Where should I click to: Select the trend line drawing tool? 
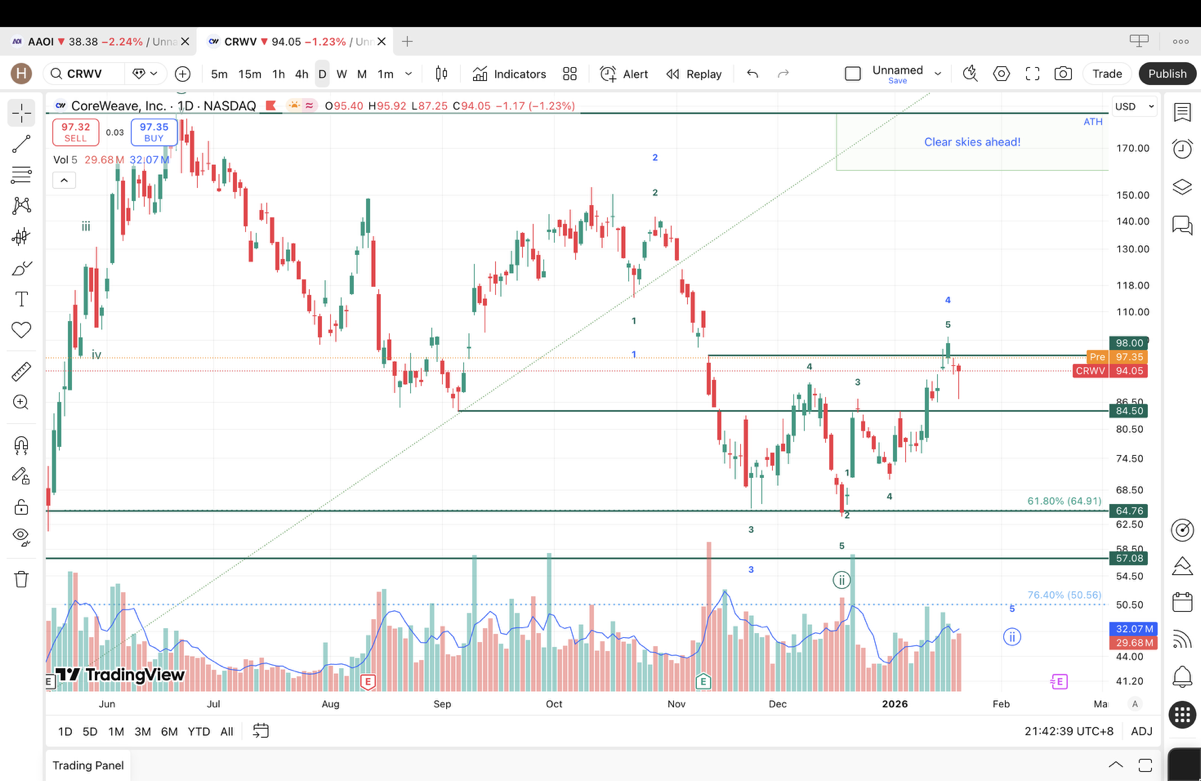pos(21,145)
